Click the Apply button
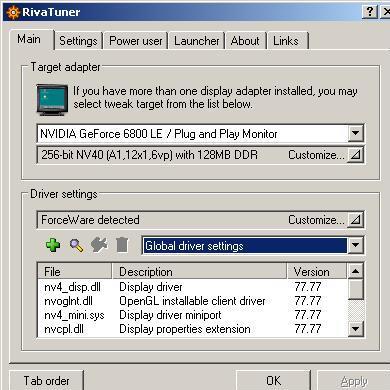The image size is (390, 390). [354, 380]
